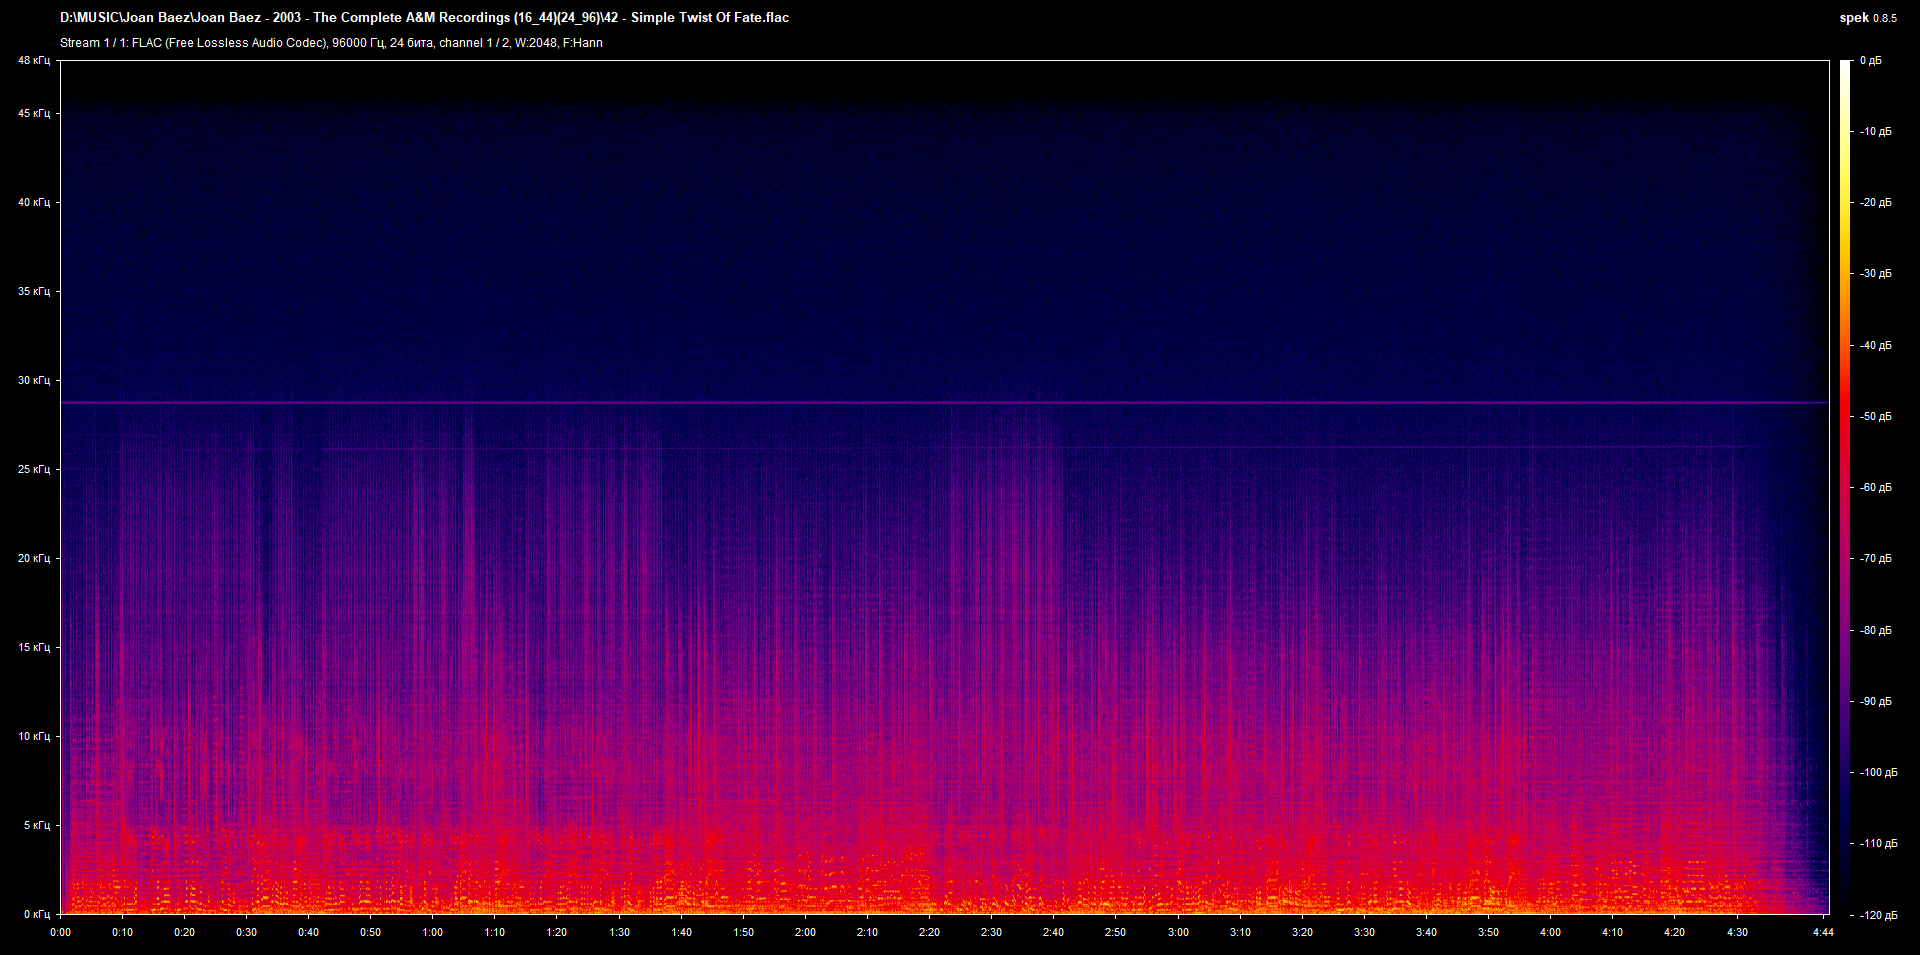This screenshot has height=955, width=1920.
Task: Click the 0:30 time axis label
Action: [x=247, y=933]
